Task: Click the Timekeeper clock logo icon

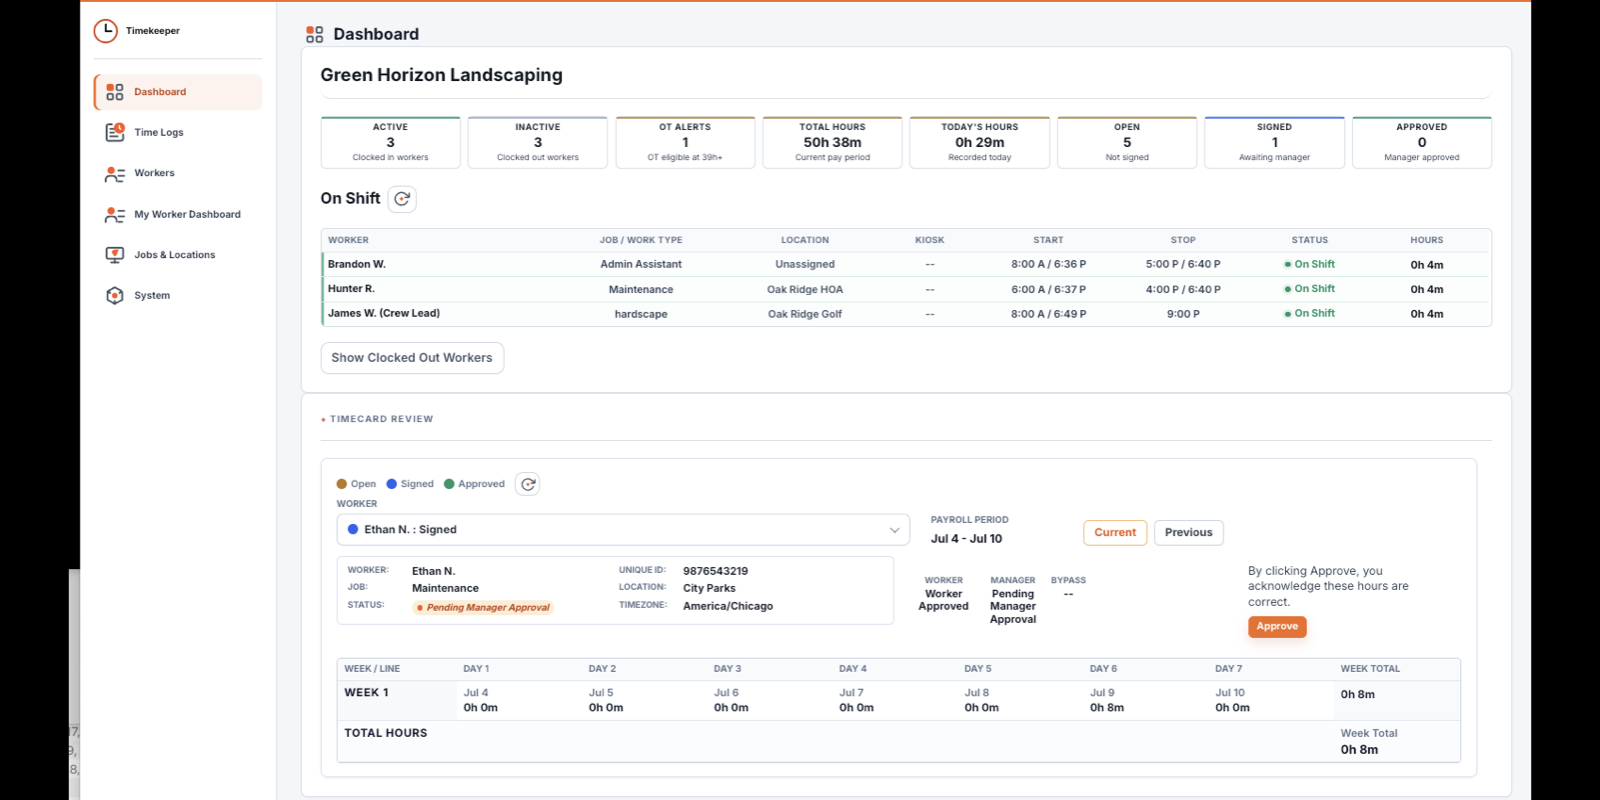Action: coord(105,31)
